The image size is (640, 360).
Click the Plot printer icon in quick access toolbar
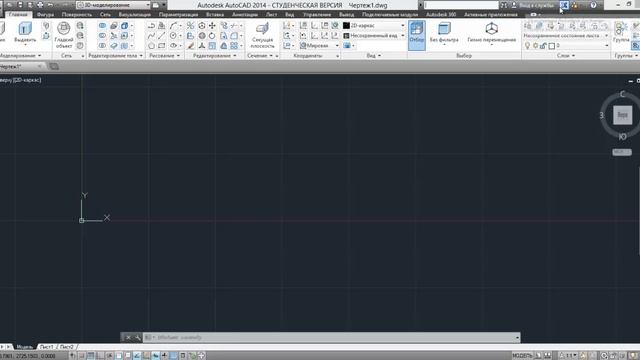coord(40,5)
